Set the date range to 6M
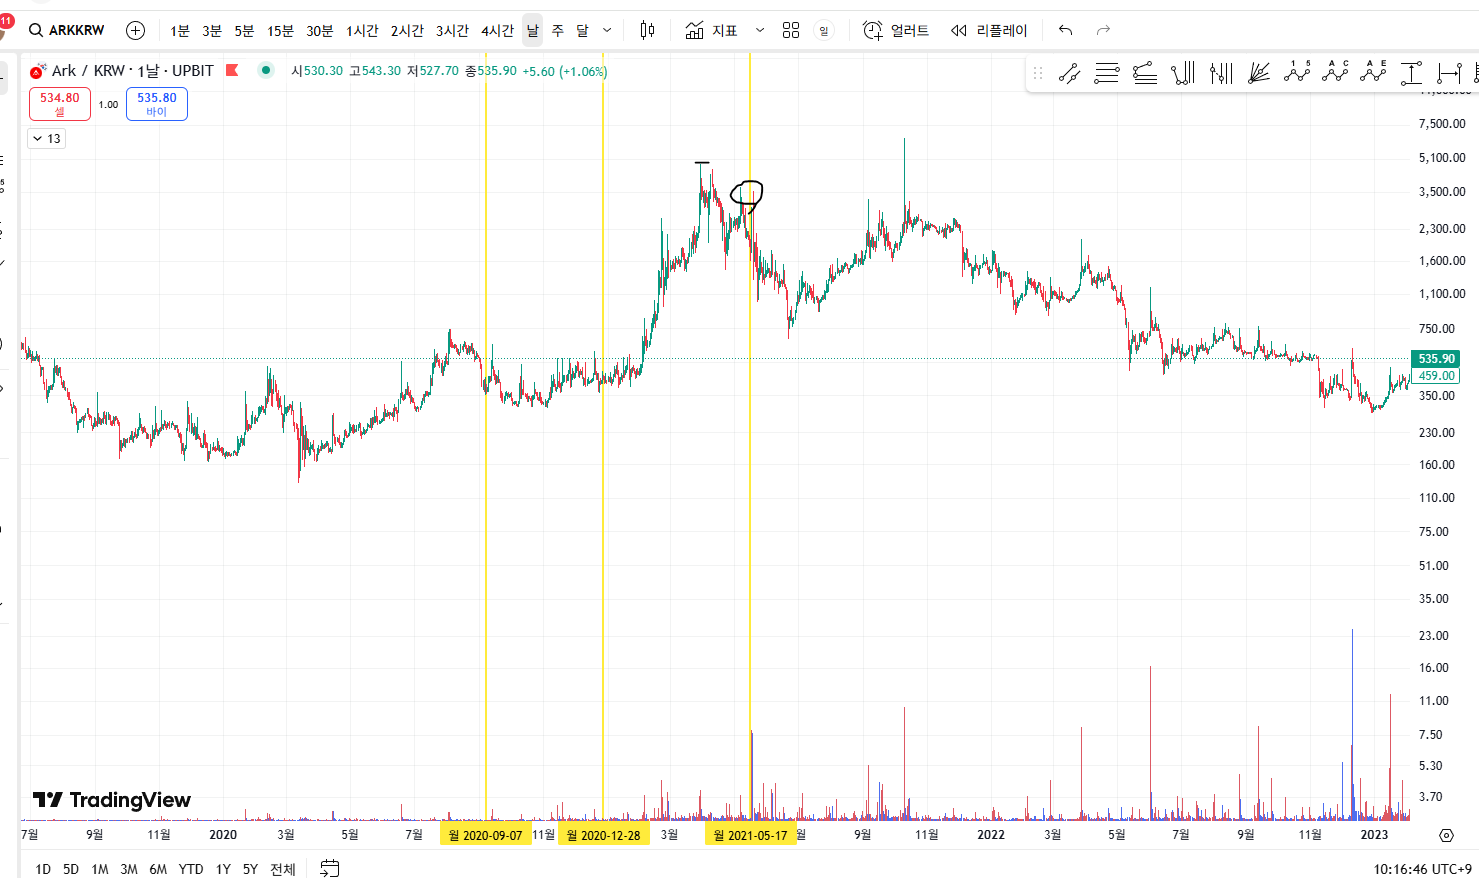This screenshot has height=878, width=1479. point(158,869)
